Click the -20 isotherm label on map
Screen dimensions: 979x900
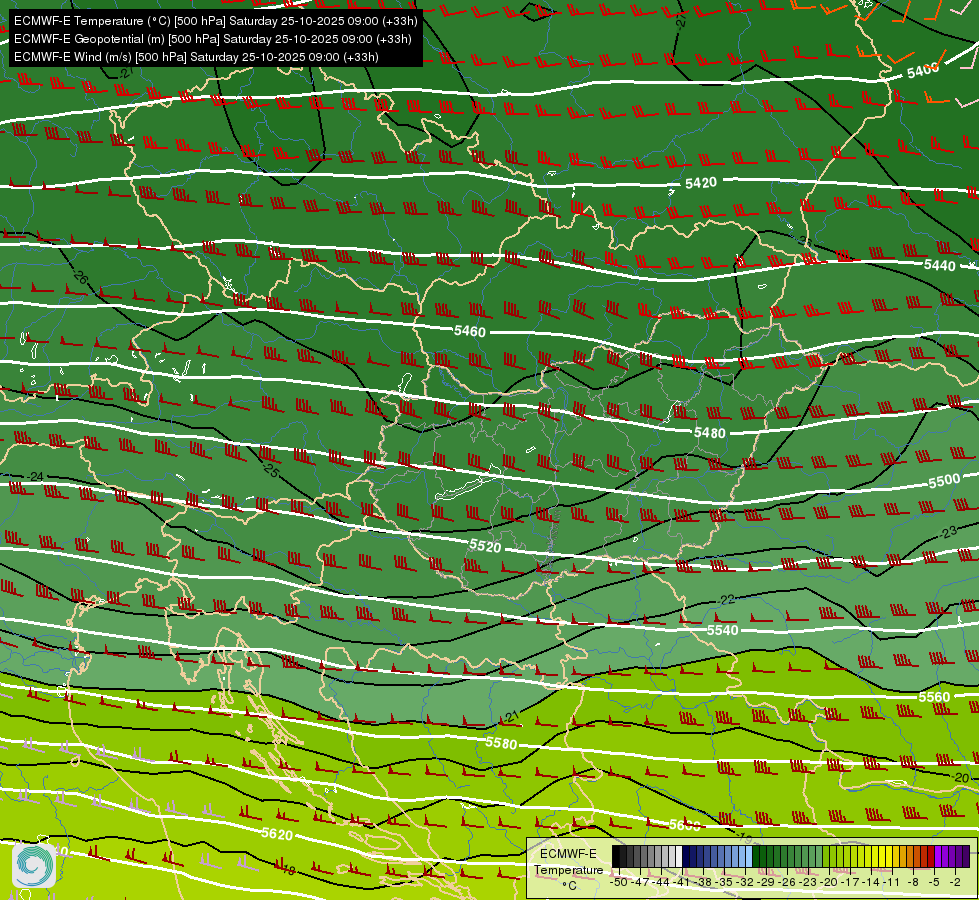click(960, 778)
